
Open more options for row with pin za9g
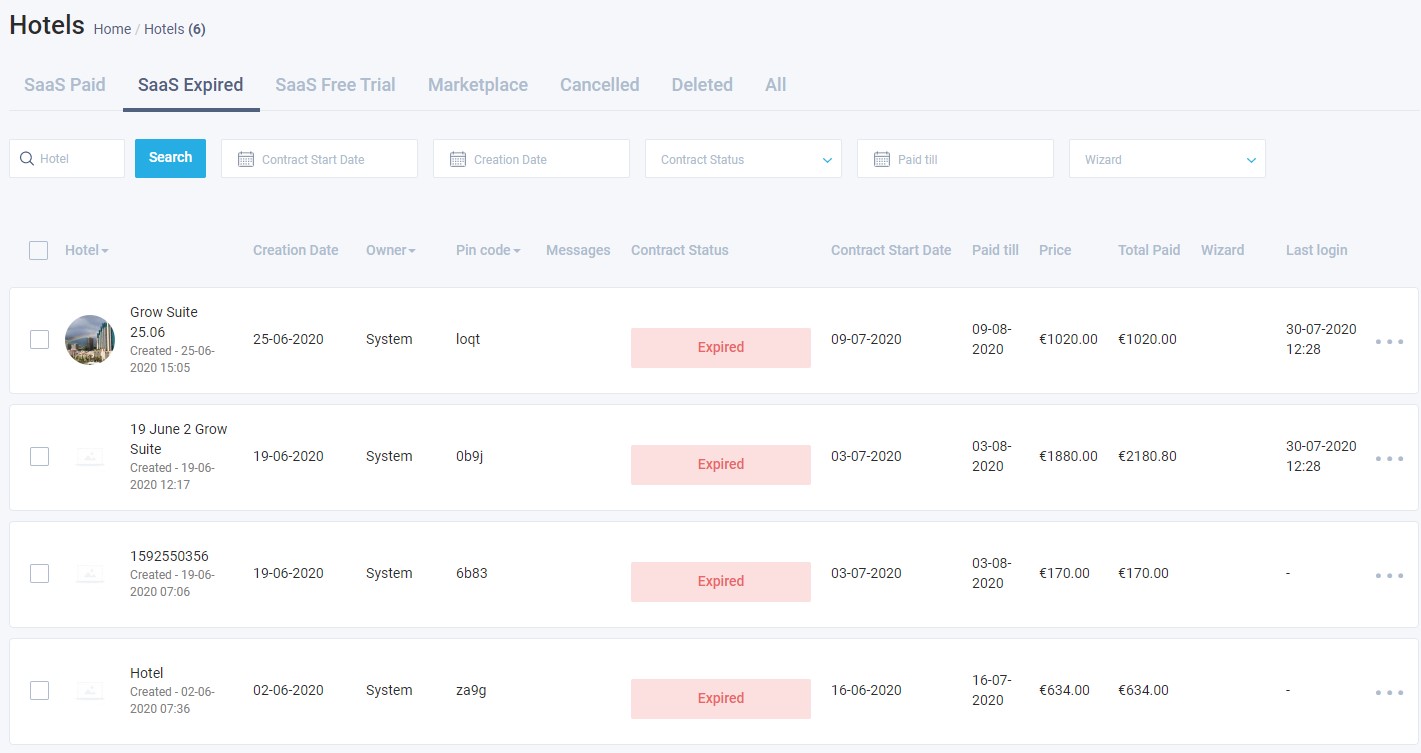[x=1389, y=692]
